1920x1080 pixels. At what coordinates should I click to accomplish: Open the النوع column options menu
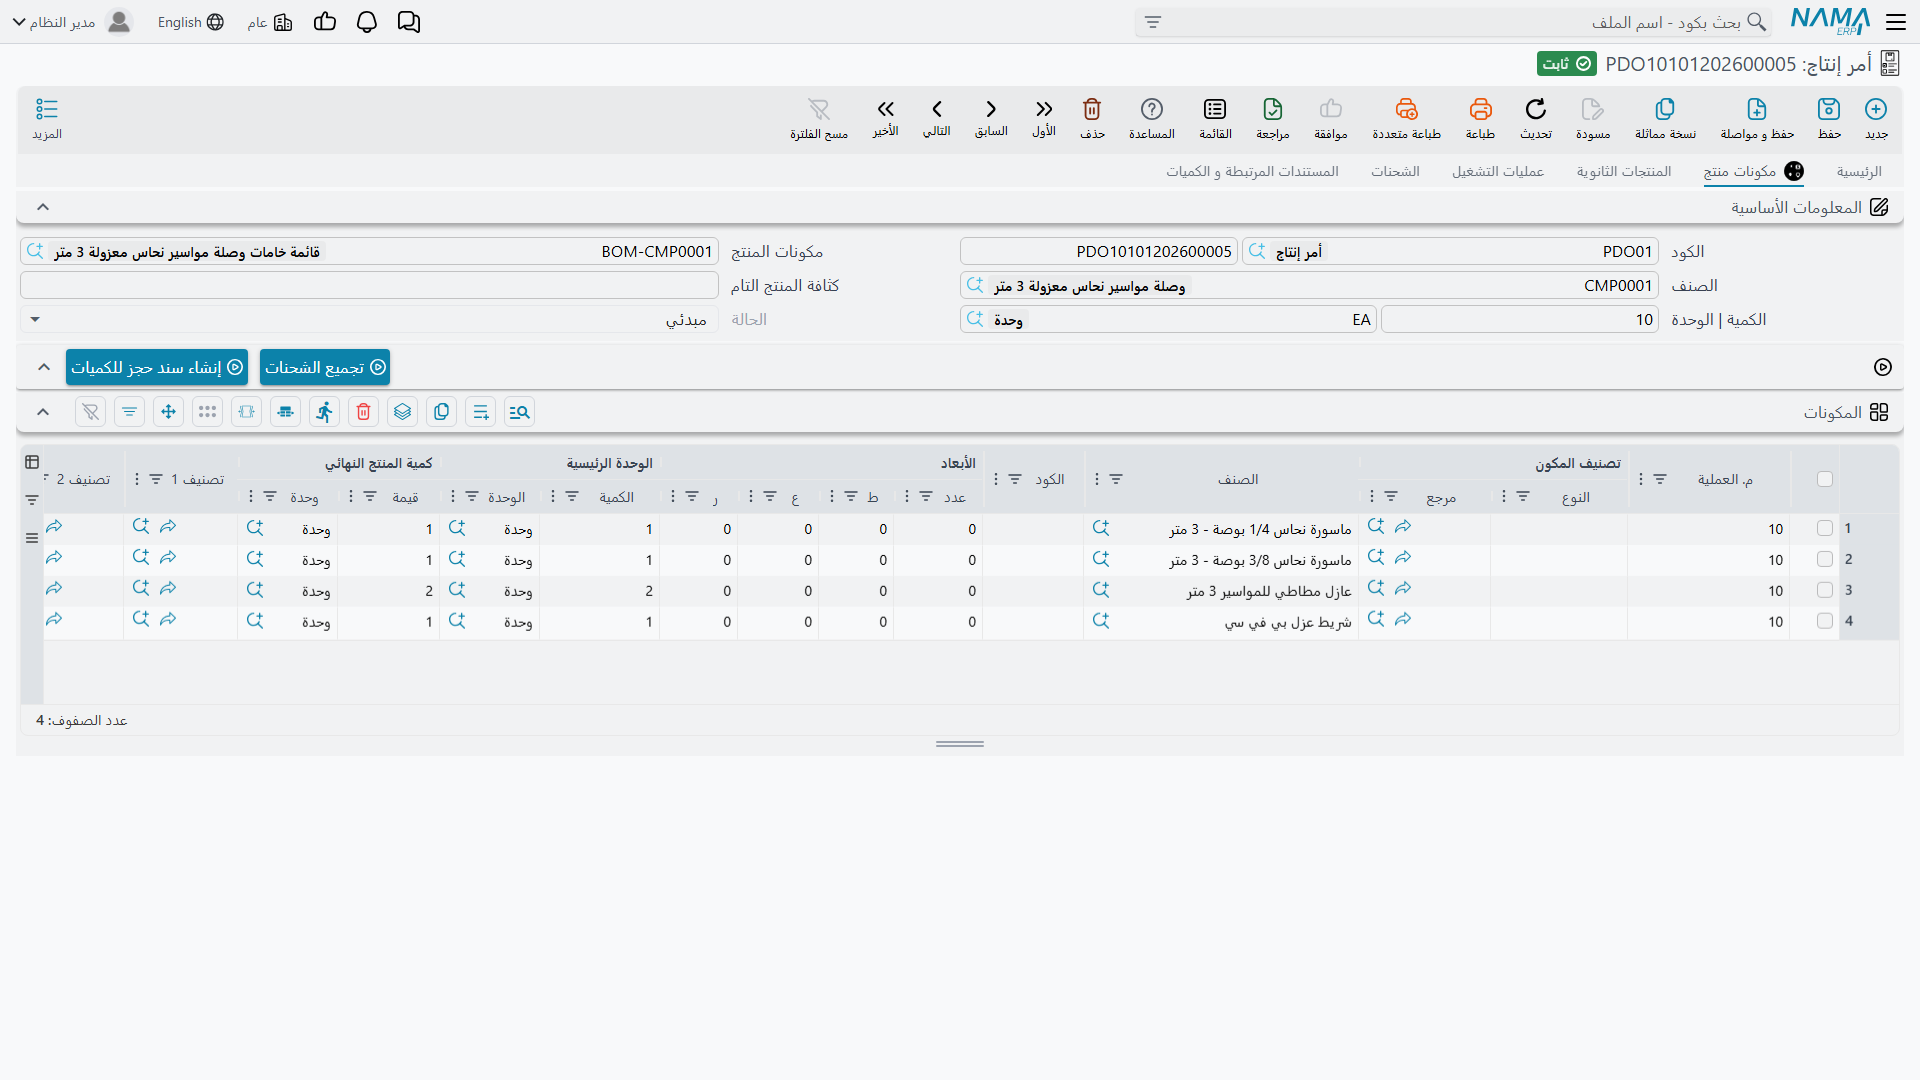click(1504, 497)
